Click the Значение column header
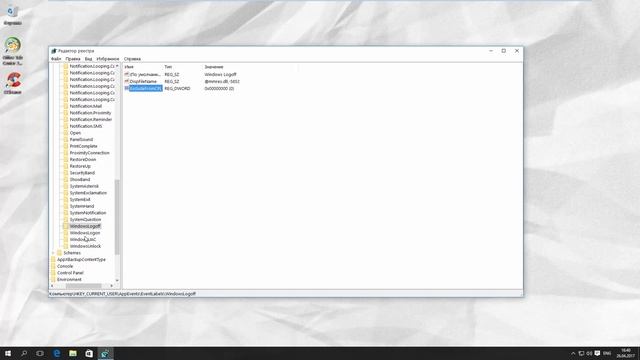Screen dimensions: 640x360 [x=214, y=67]
